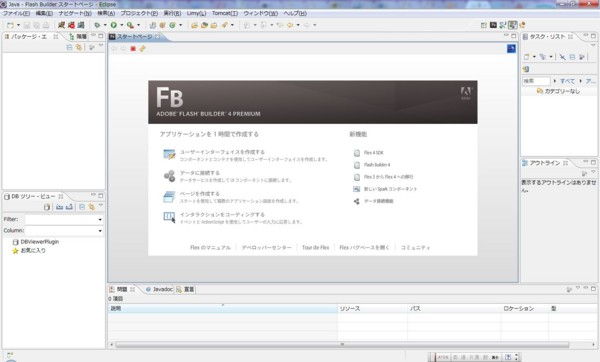
Task: Click the New Task icon in Task List
Action: coord(527,57)
